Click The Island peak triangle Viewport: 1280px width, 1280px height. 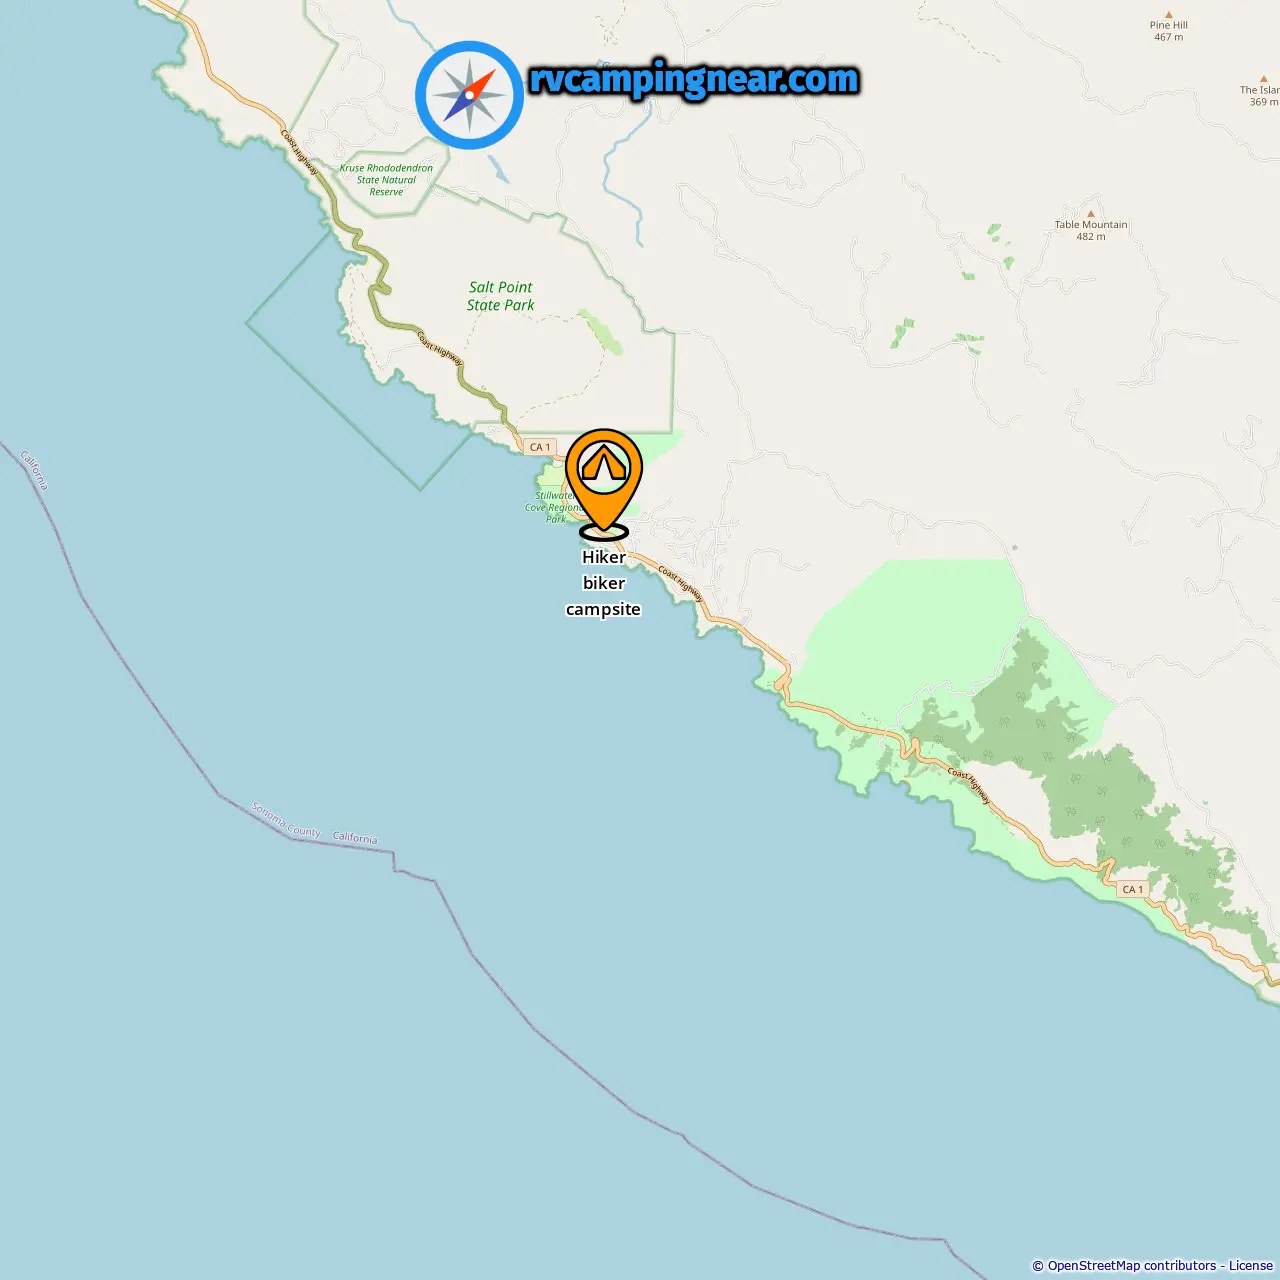point(1264,78)
